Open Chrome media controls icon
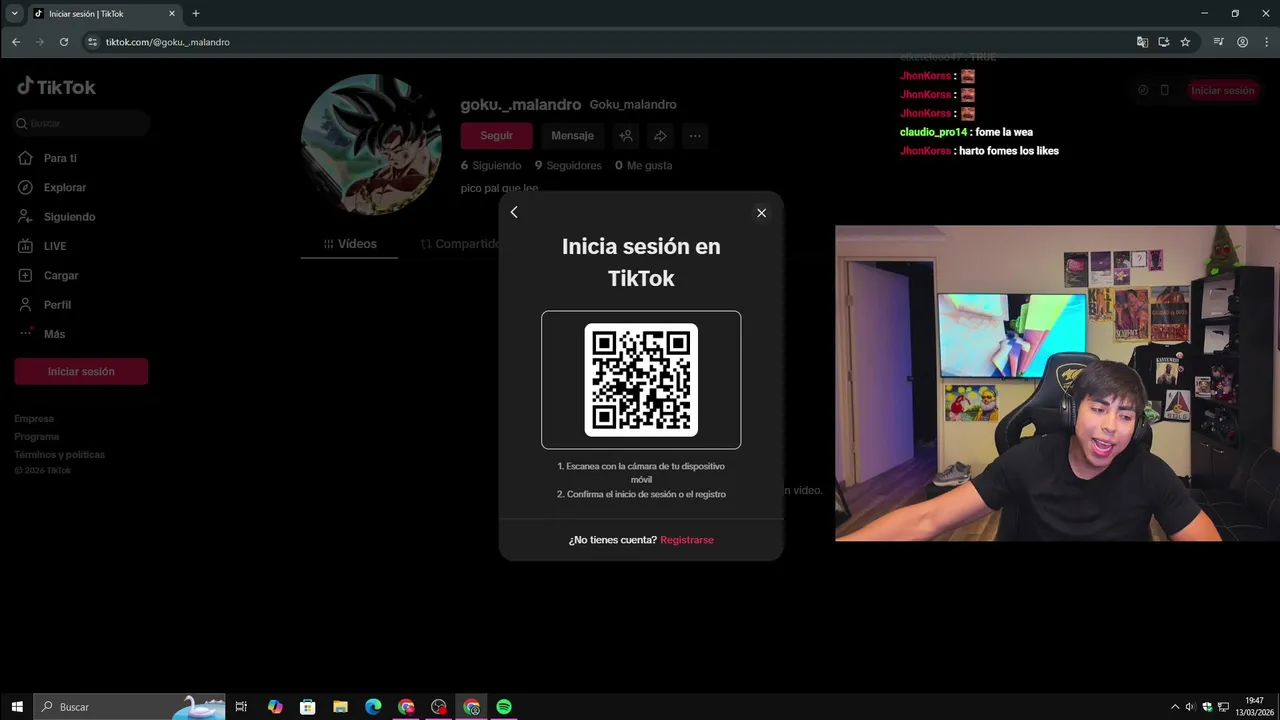 click(x=1218, y=42)
